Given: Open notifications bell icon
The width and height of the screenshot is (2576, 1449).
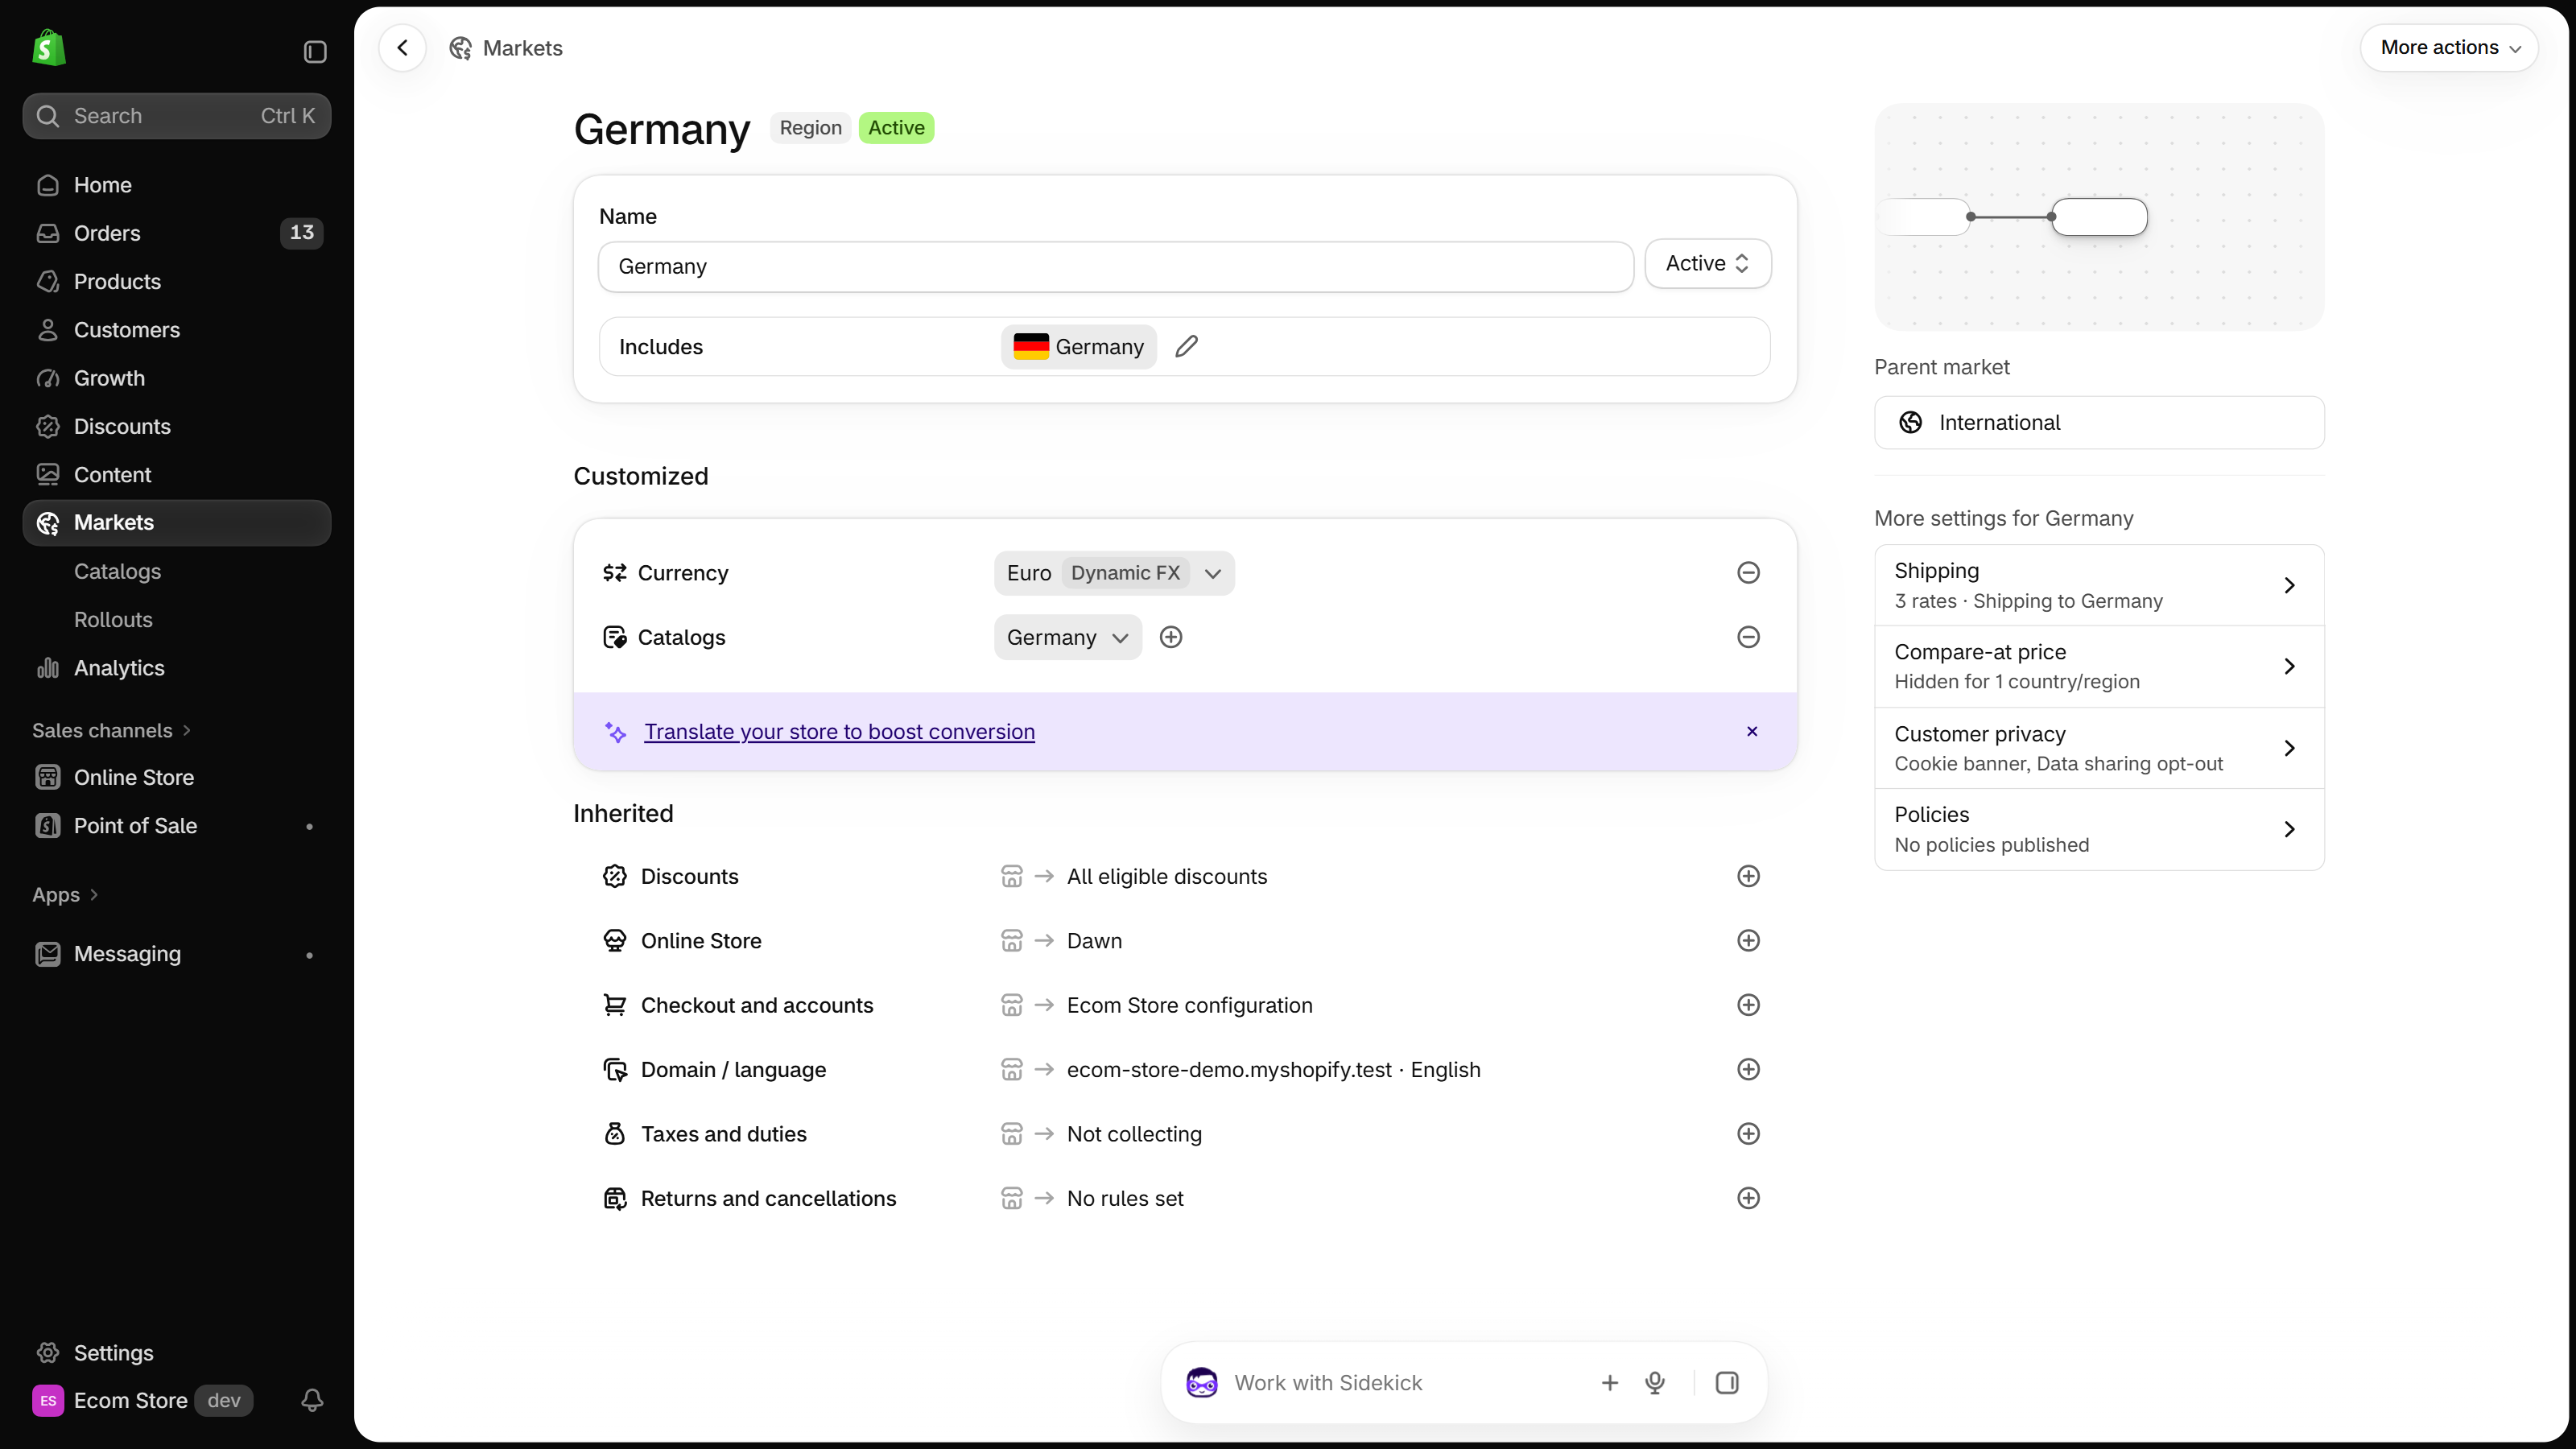Looking at the screenshot, I should click(312, 1400).
